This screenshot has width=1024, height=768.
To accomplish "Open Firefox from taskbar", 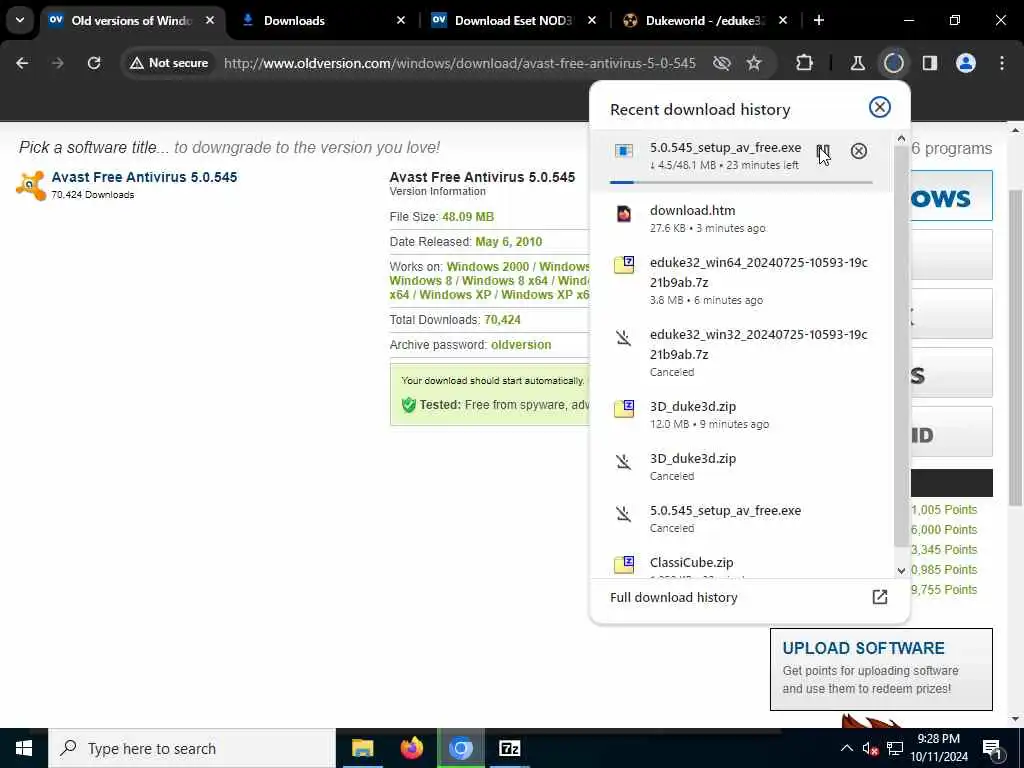I will pyautogui.click(x=411, y=748).
